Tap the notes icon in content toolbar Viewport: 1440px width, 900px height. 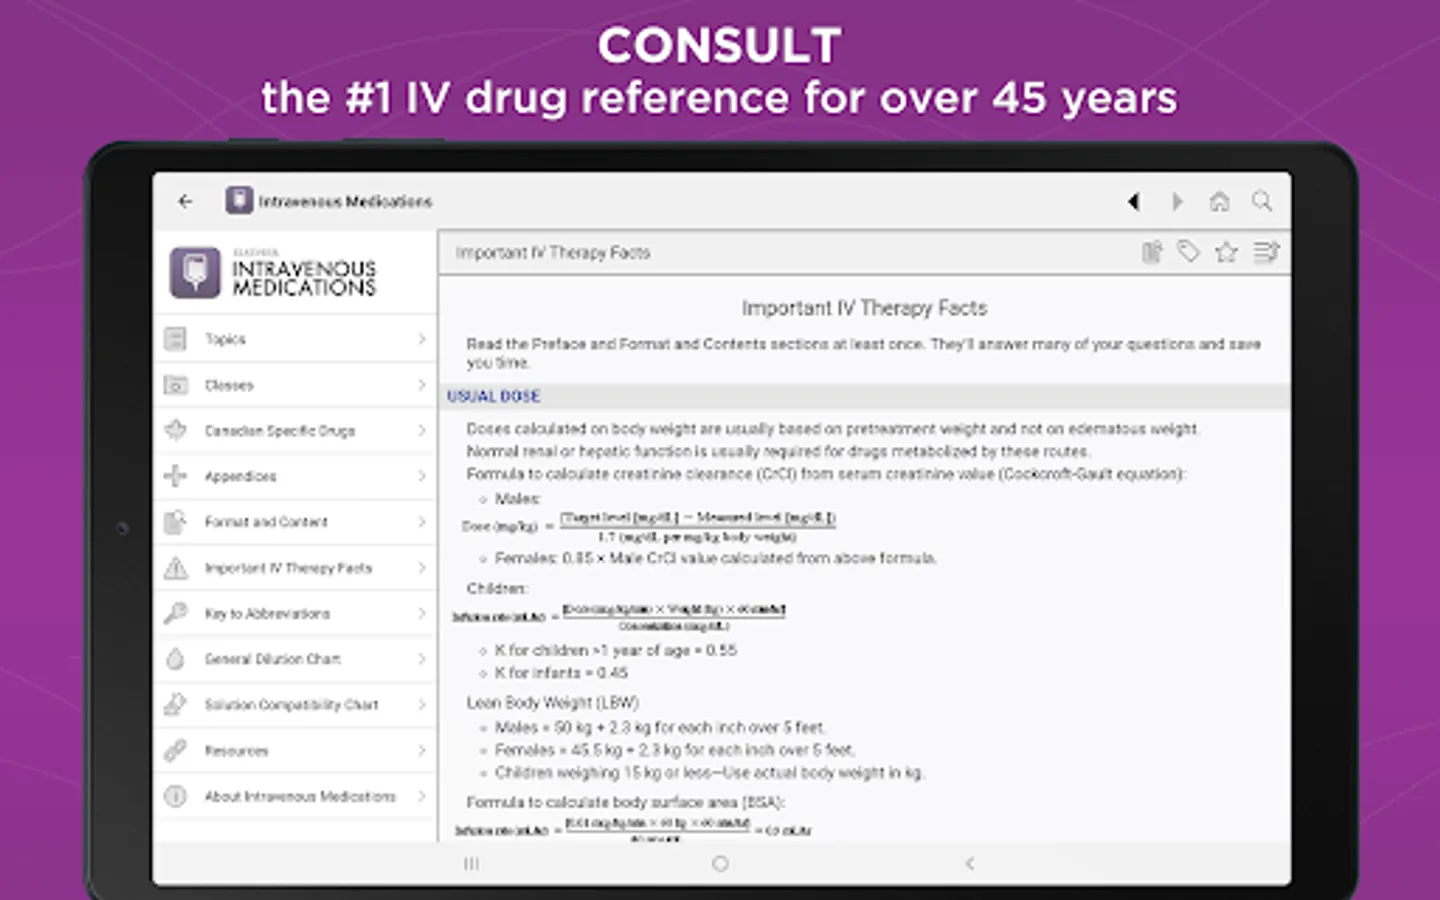(1152, 252)
